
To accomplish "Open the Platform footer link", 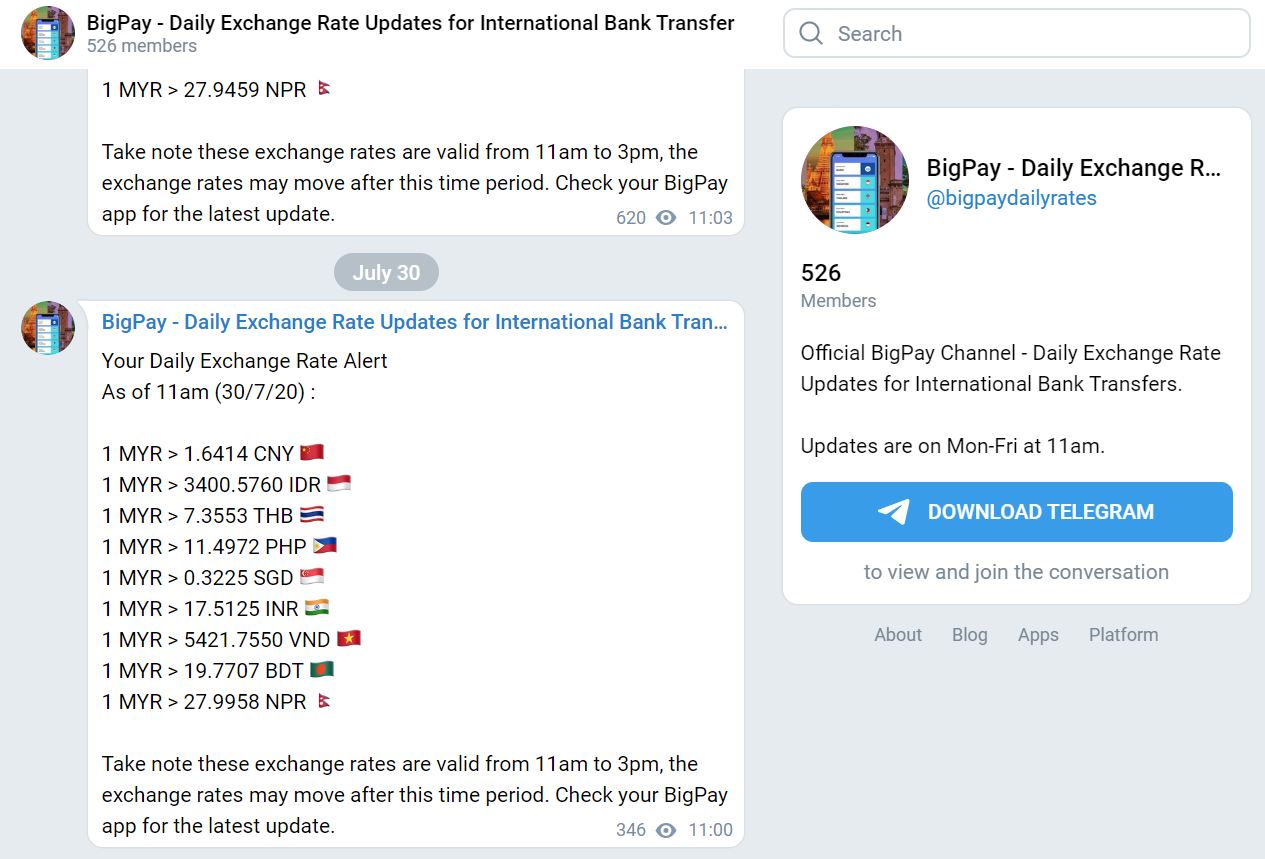I will pyautogui.click(x=1124, y=635).
